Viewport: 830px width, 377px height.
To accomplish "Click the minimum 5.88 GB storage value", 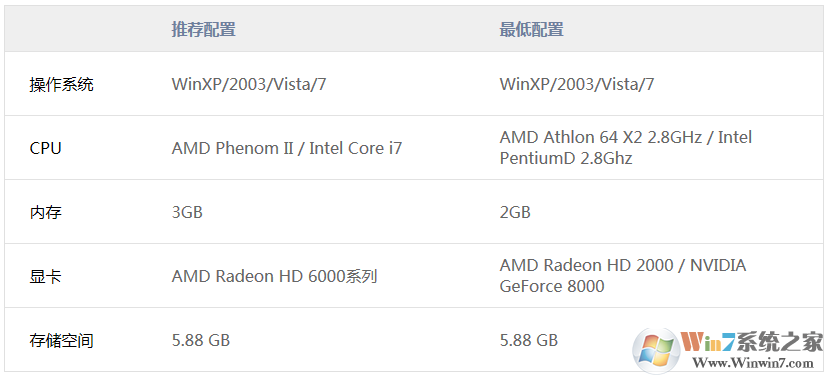I will tap(529, 340).
